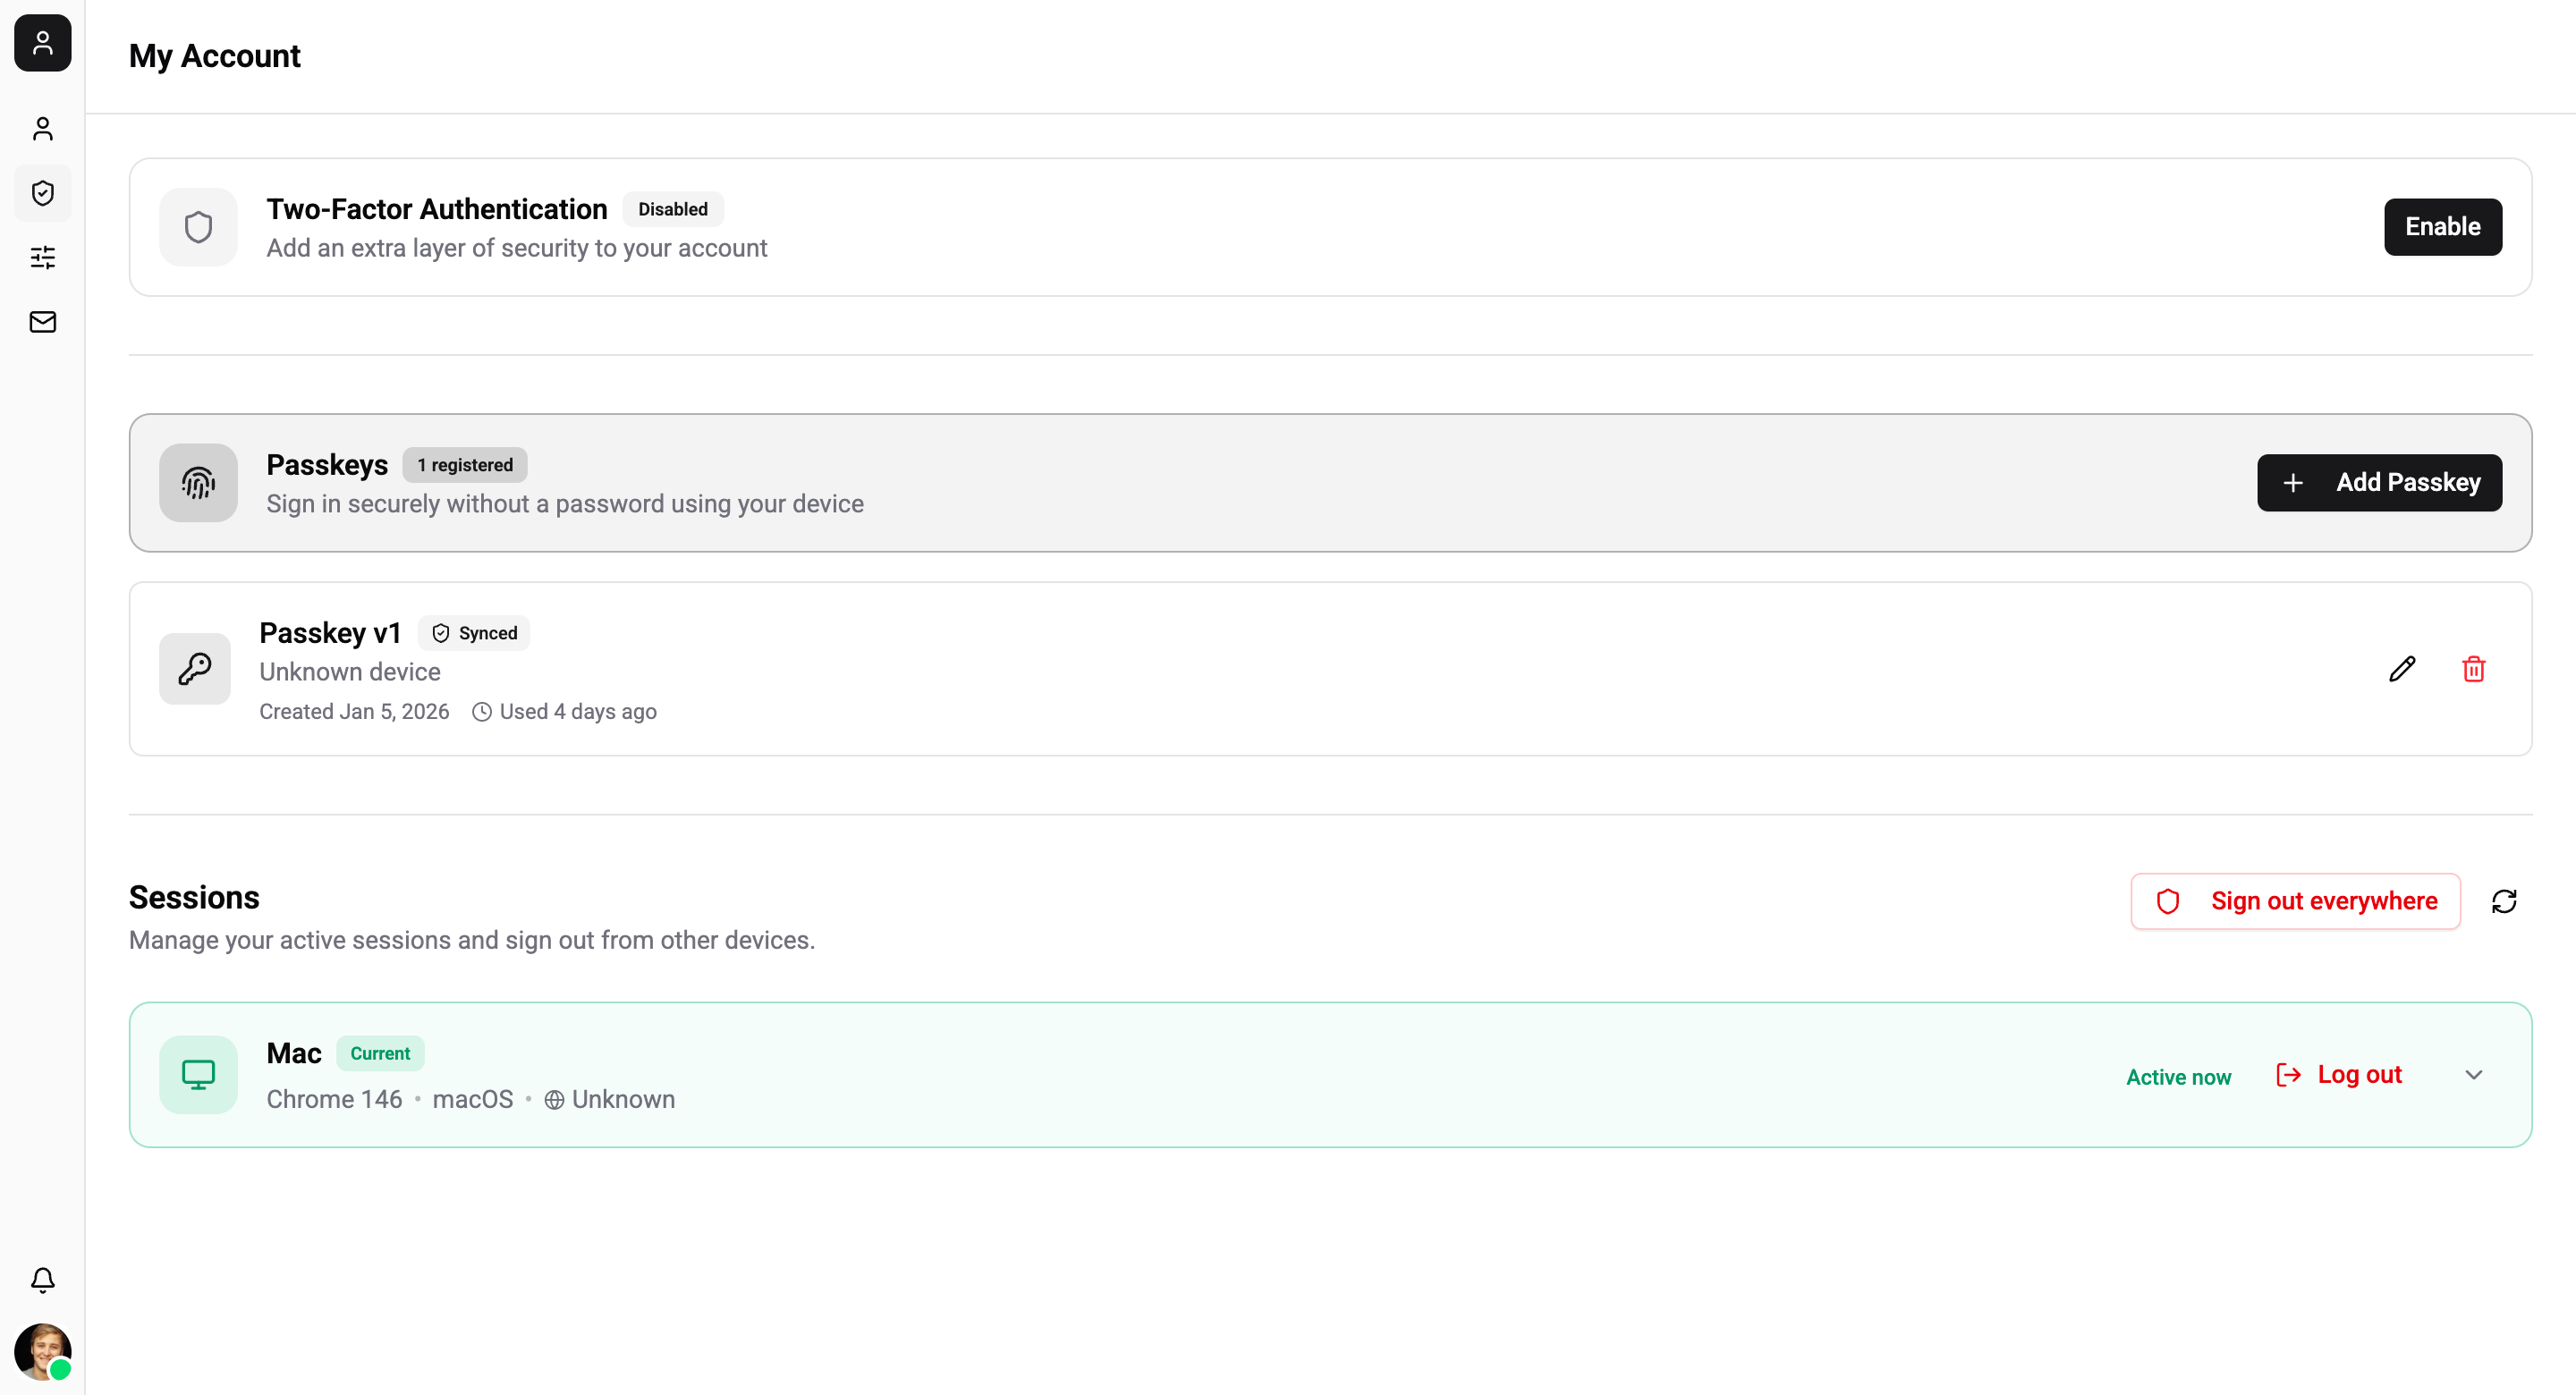Viewport: 2576px width, 1395px height.
Task: Click the Disabled badge next to Two-Factor Authentication
Action: pos(673,209)
